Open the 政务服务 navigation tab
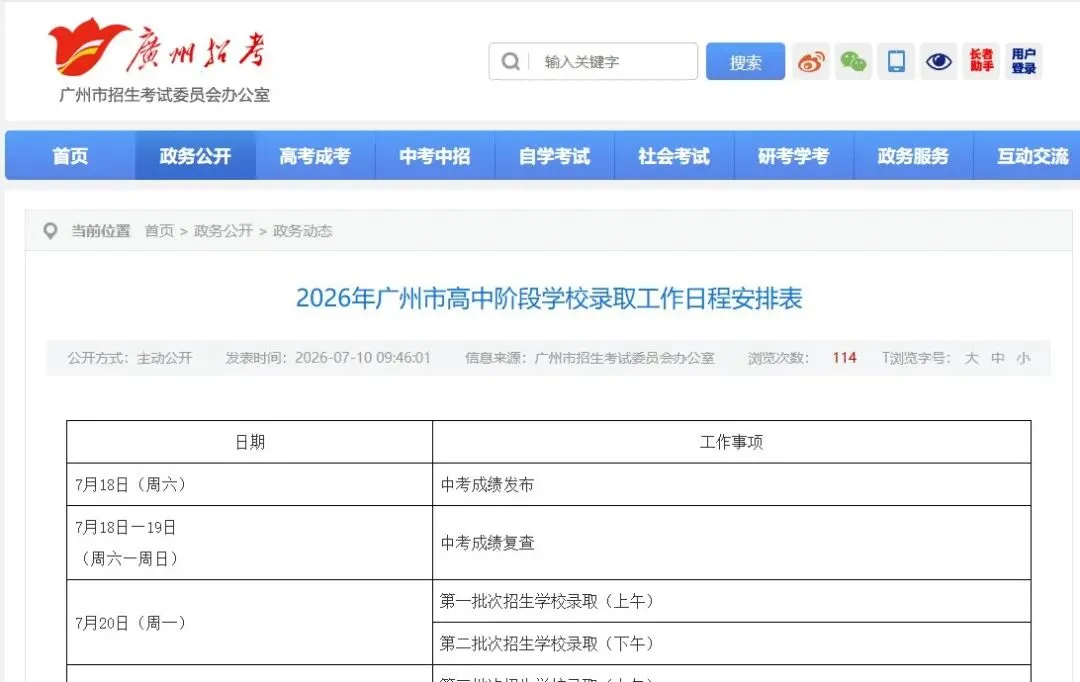Screen dimensions: 1080x682 913,156
